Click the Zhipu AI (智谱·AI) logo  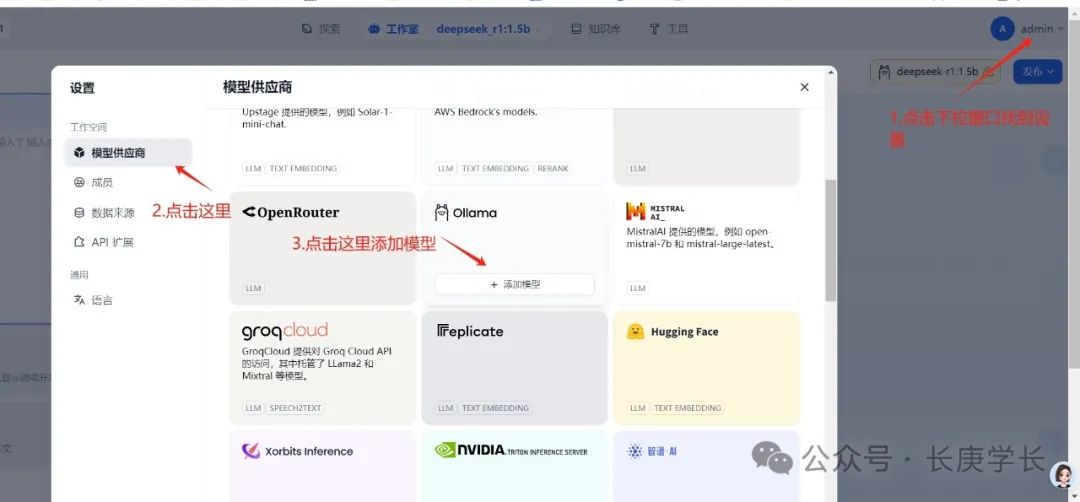tap(652, 452)
